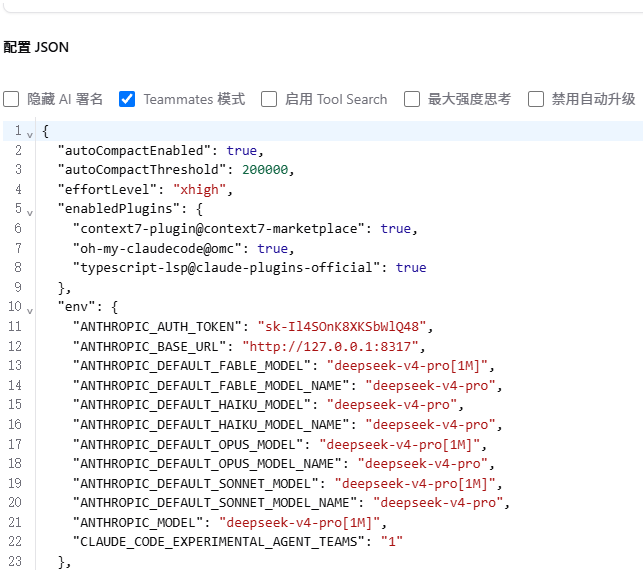Click the CLAUDE_CODE_EXPERIMENTAL_AGENT_TEAMS key

click(219, 542)
